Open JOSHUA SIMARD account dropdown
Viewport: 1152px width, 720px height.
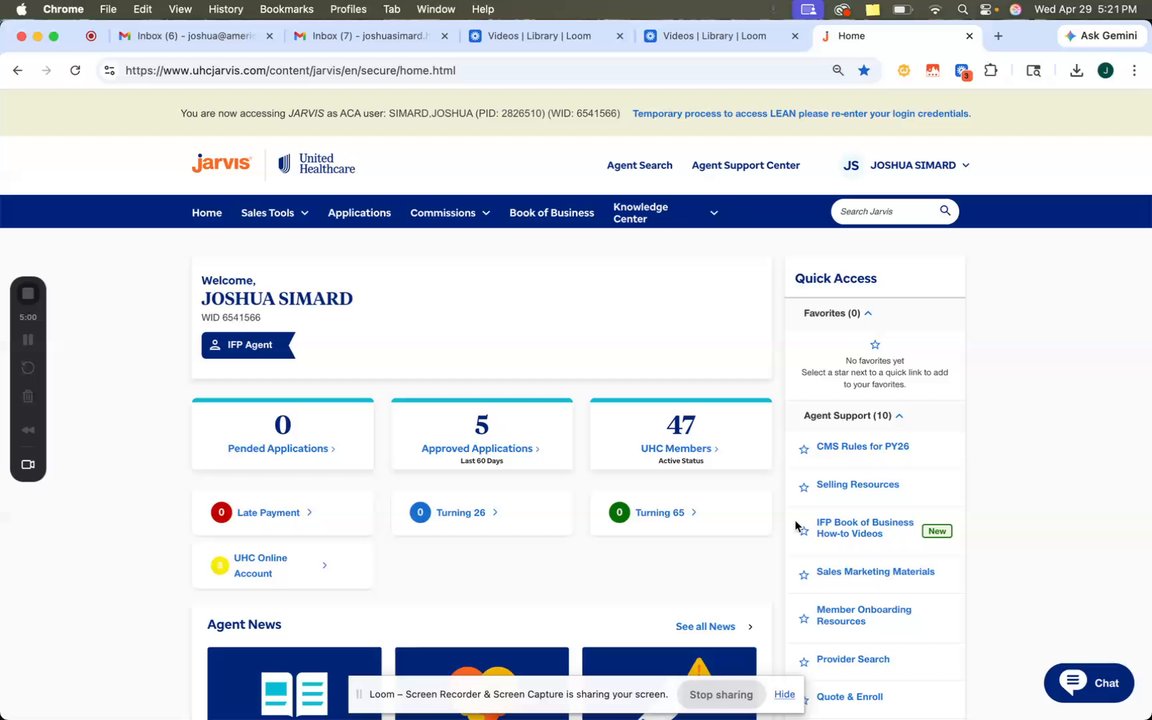click(906, 165)
